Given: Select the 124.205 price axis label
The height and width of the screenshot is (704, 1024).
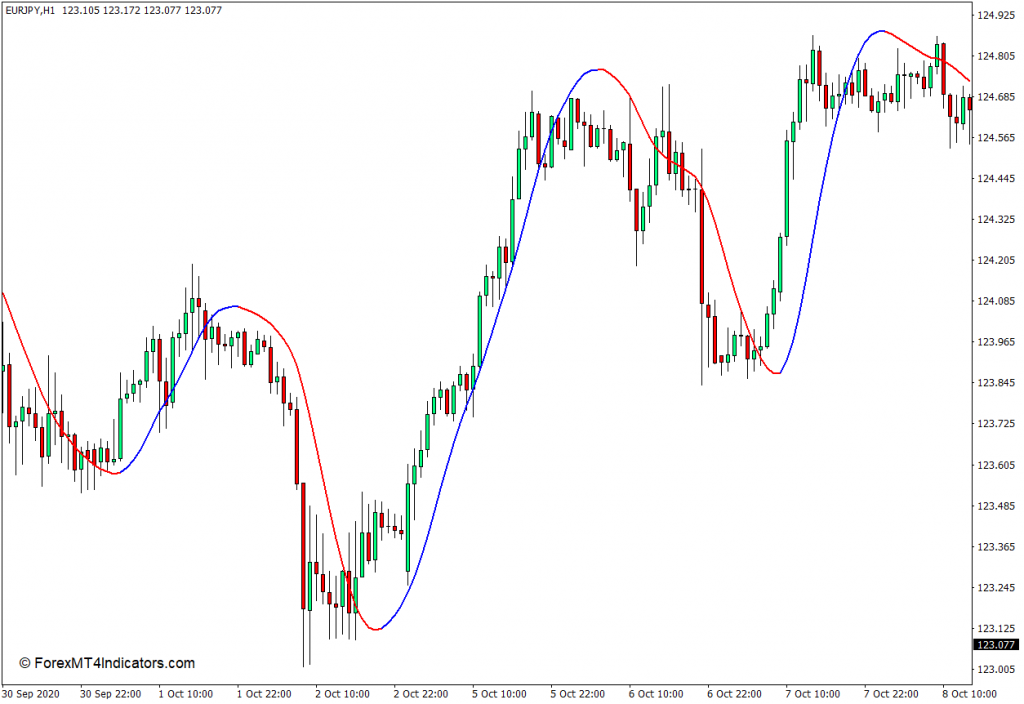Looking at the screenshot, I should 996,261.
